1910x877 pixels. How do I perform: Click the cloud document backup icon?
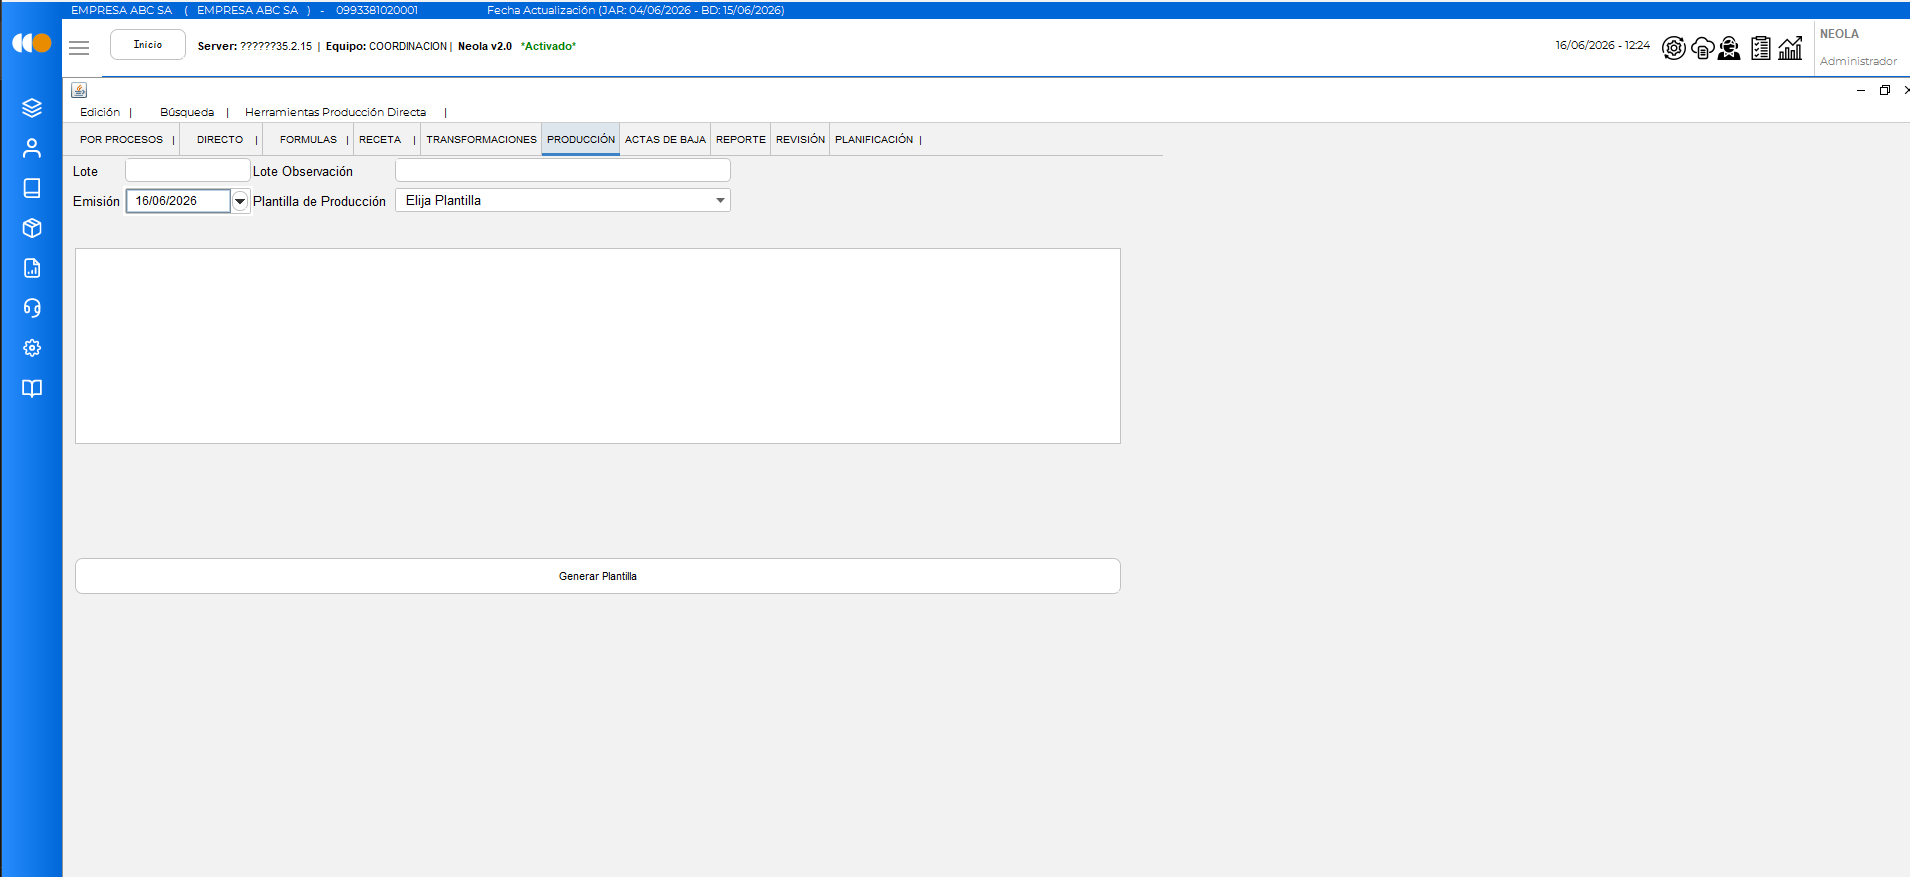click(1702, 47)
